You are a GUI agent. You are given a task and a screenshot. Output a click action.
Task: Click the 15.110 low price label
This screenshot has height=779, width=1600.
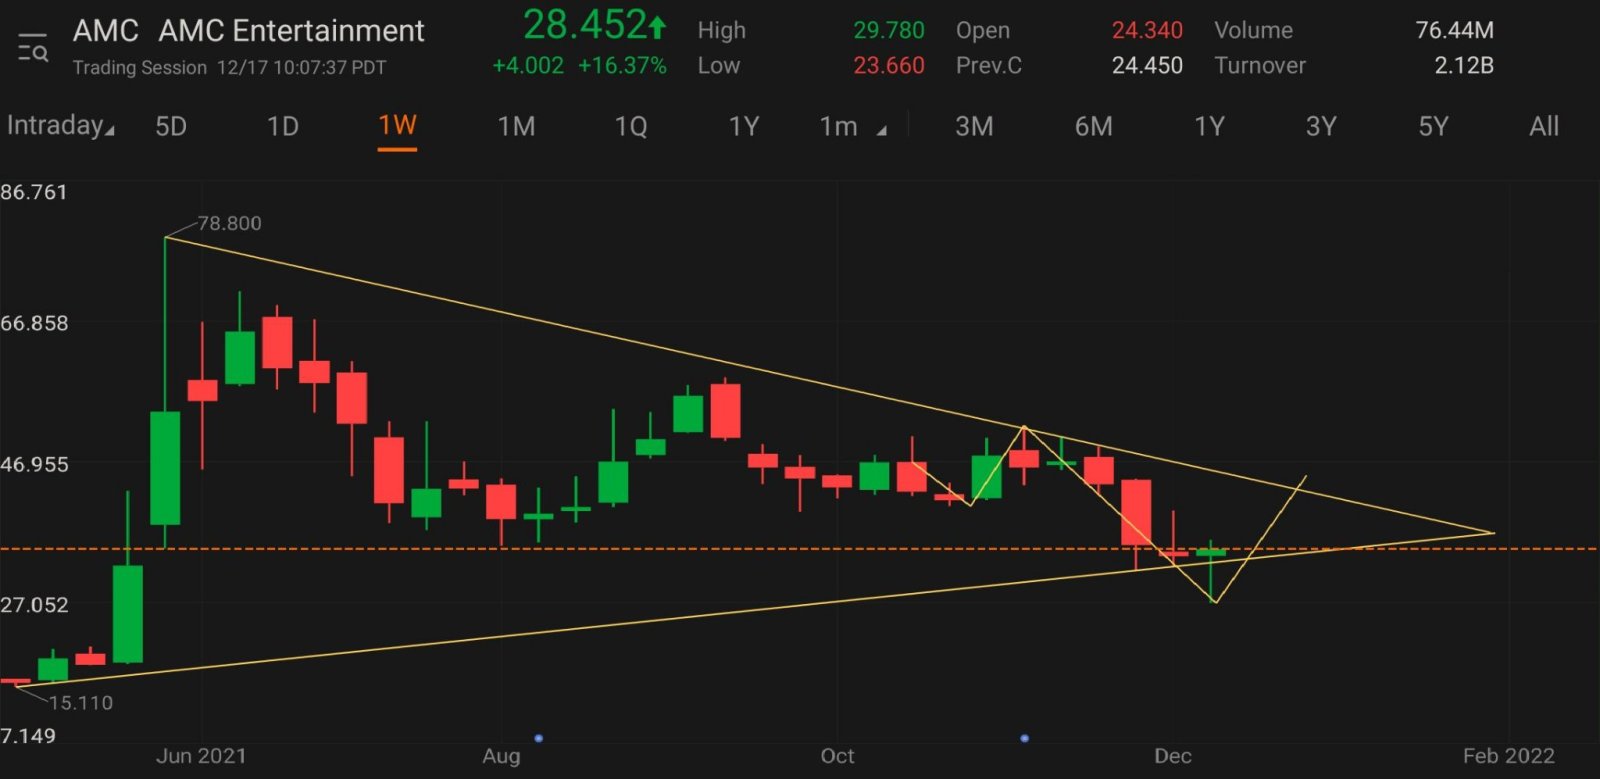pyautogui.click(x=81, y=703)
